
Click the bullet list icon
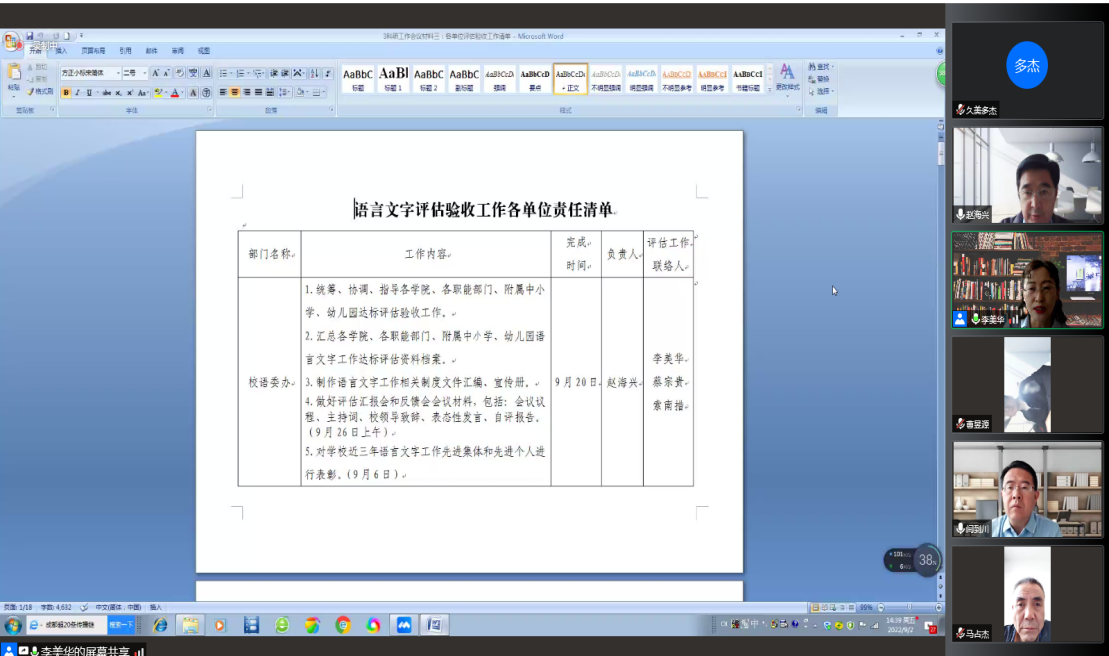(224, 73)
